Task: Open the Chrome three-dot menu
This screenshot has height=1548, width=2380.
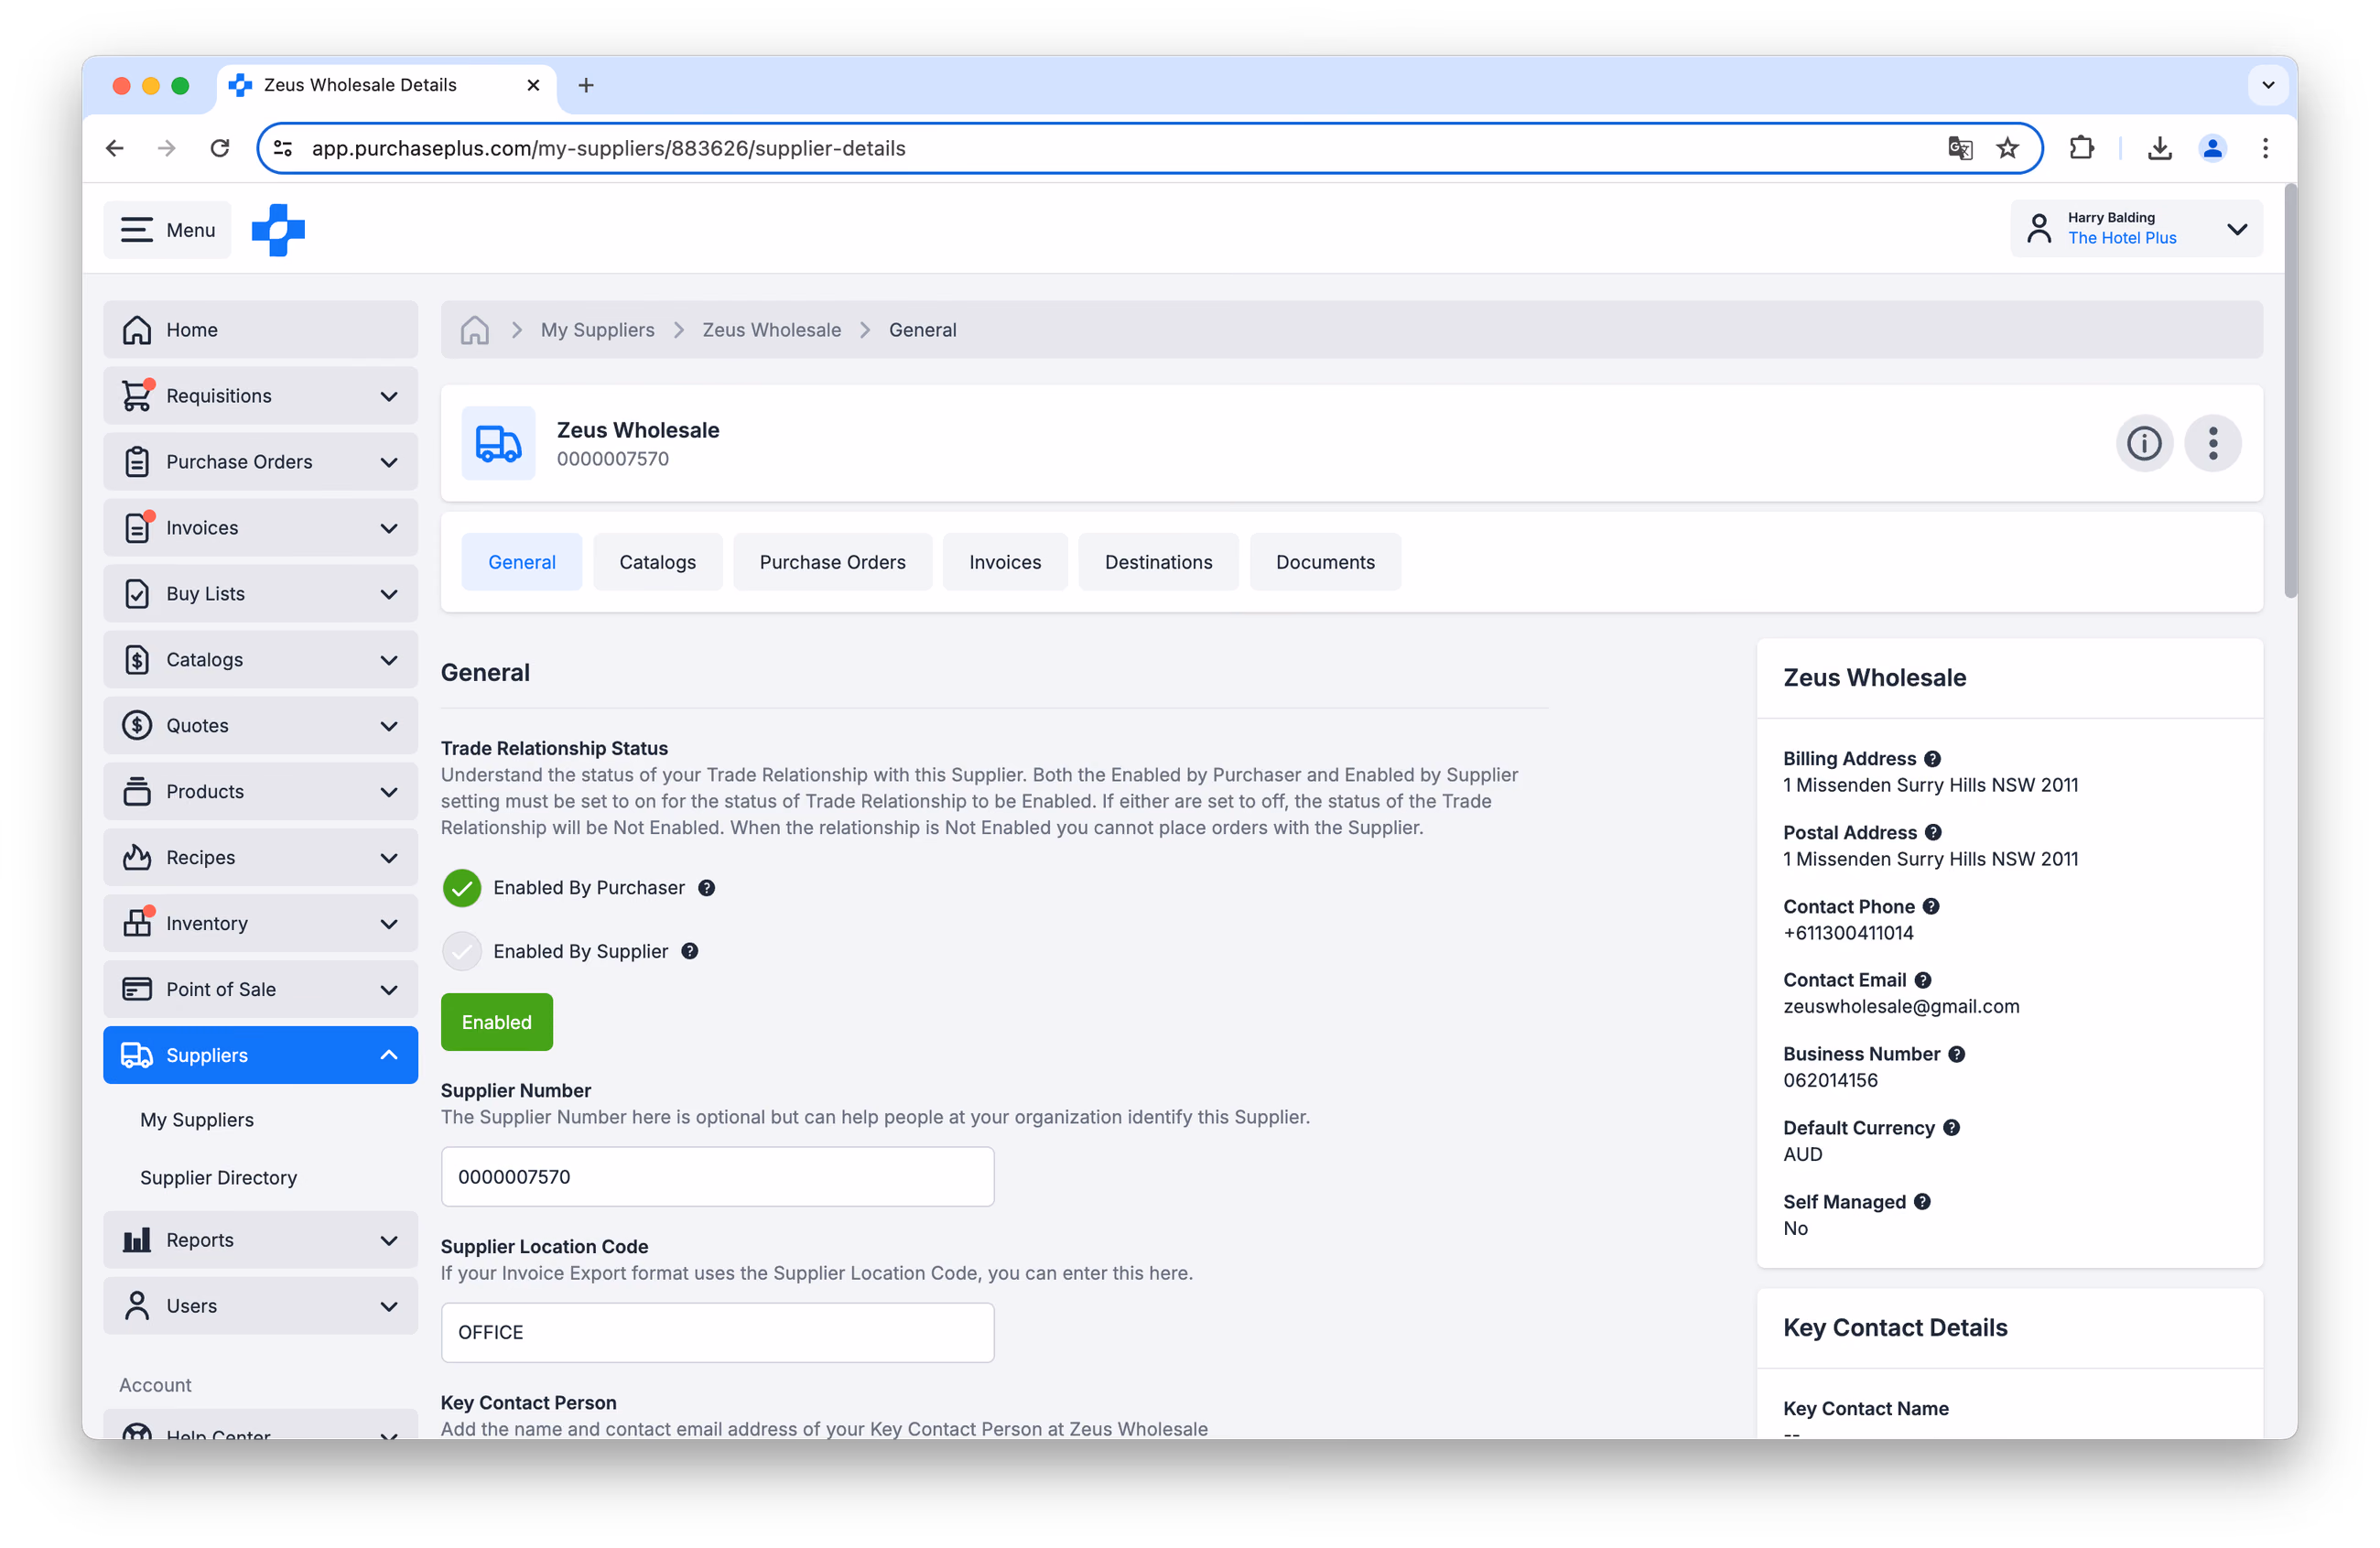Action: pos(2265,148)
